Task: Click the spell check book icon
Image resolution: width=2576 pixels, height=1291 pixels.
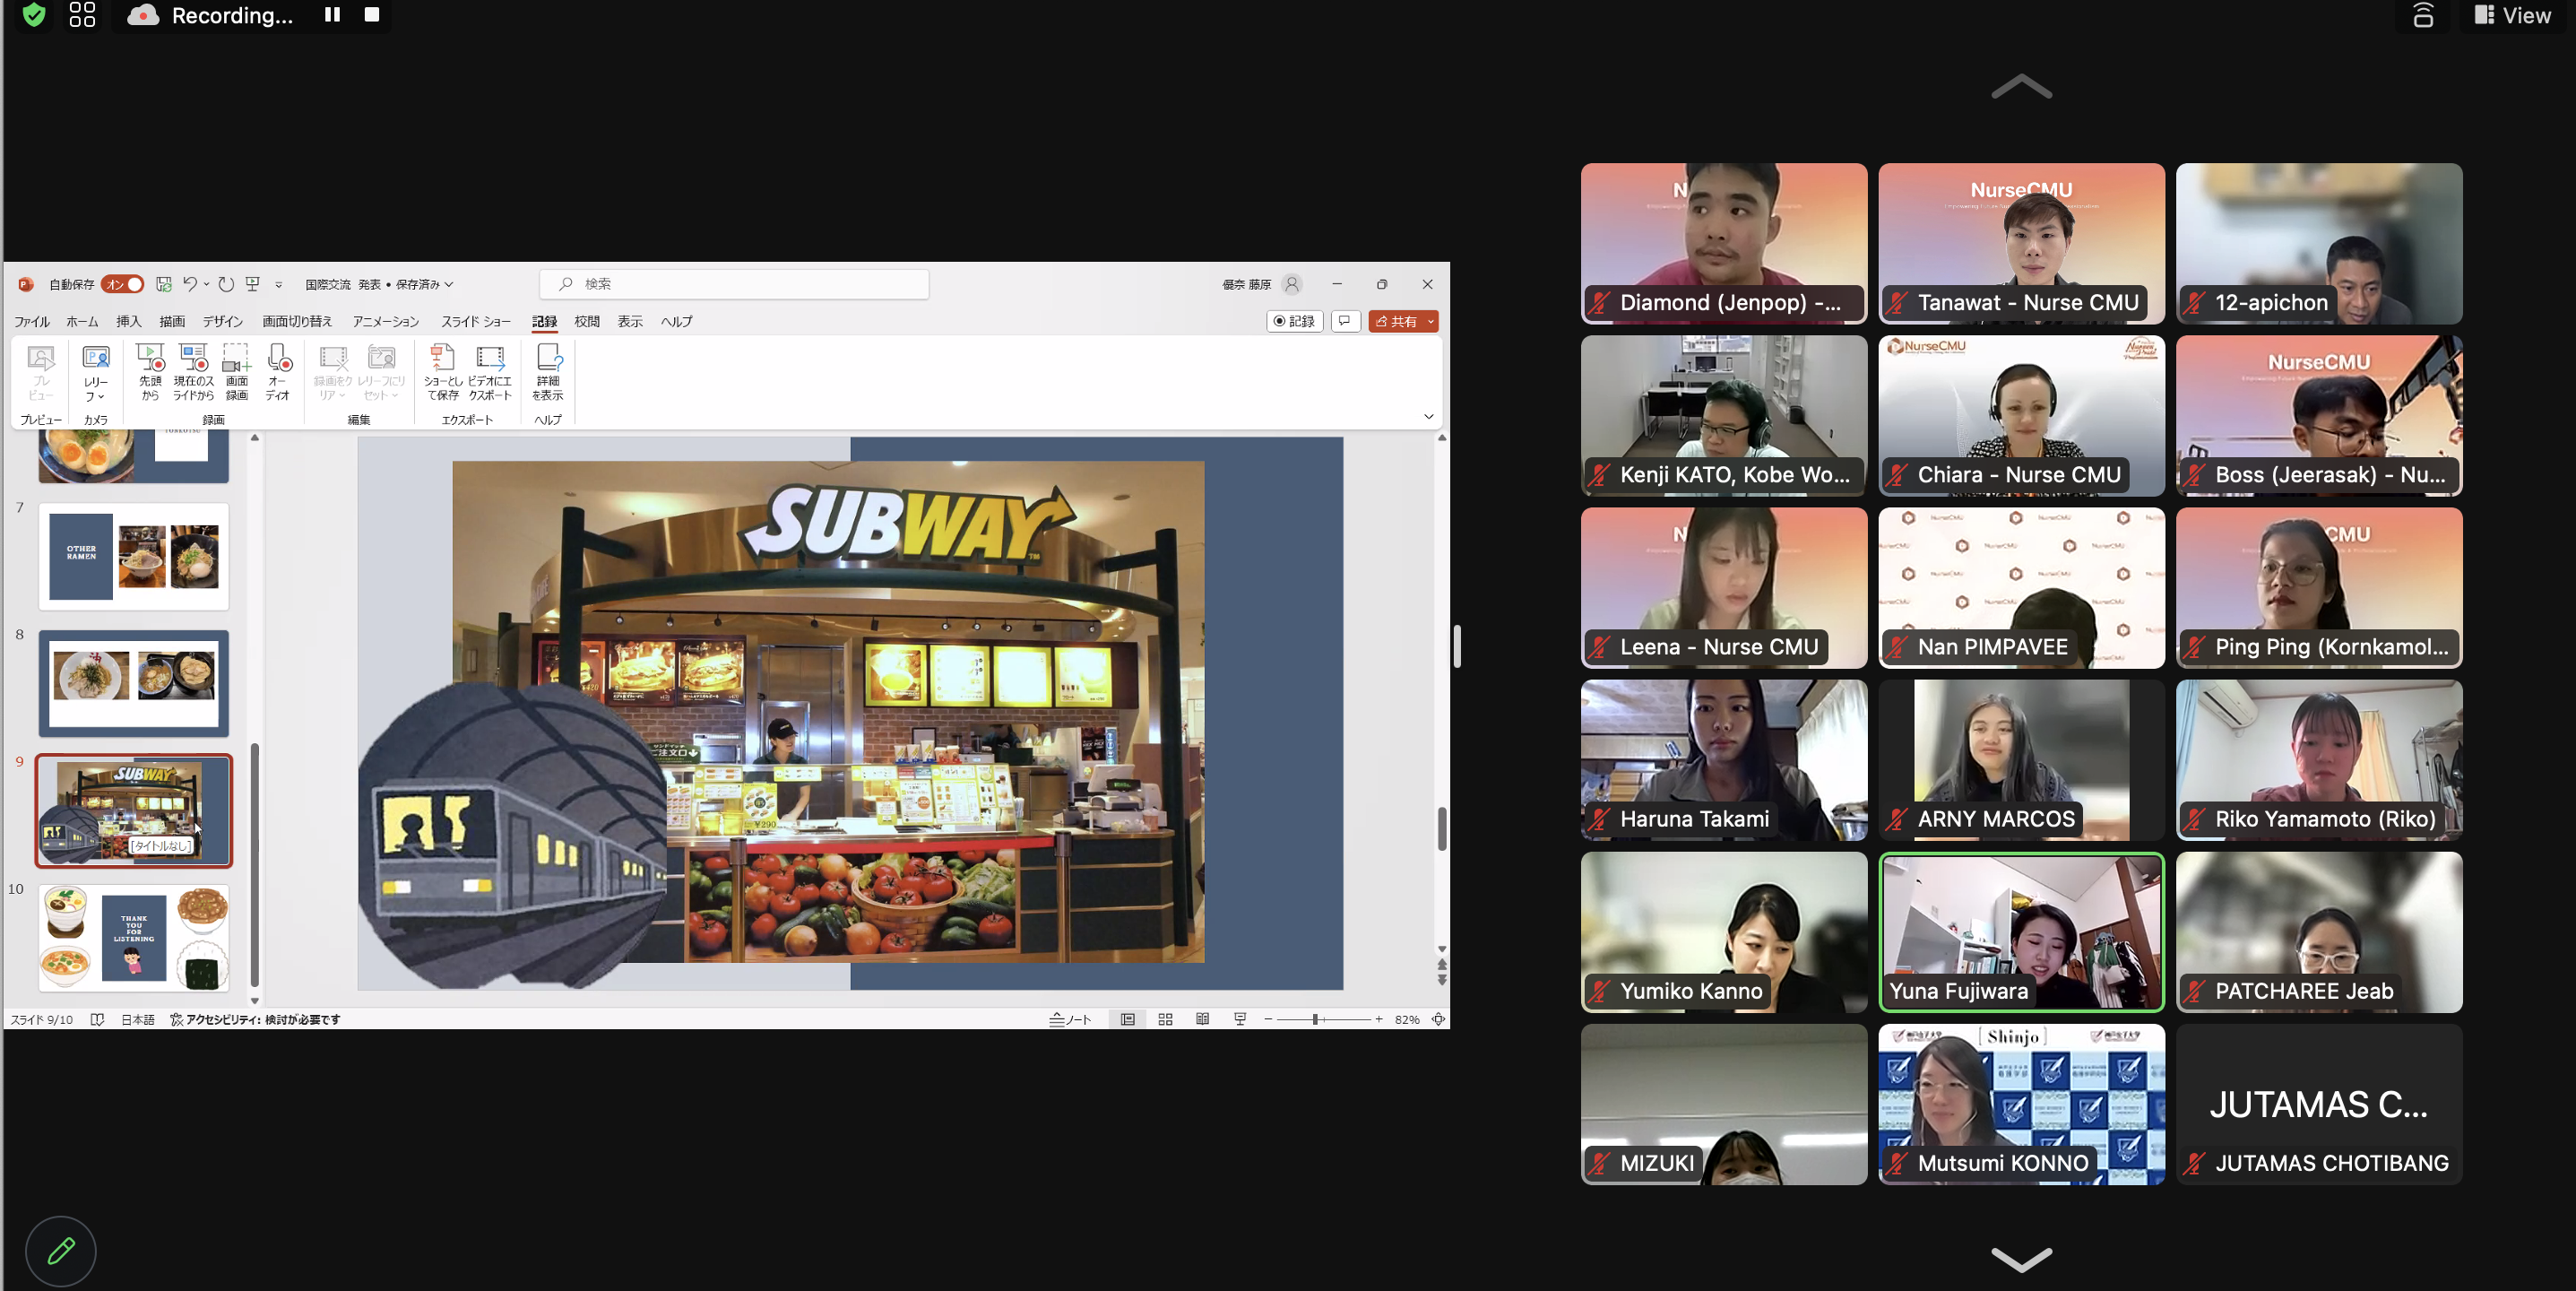Action: point(97,1019)
